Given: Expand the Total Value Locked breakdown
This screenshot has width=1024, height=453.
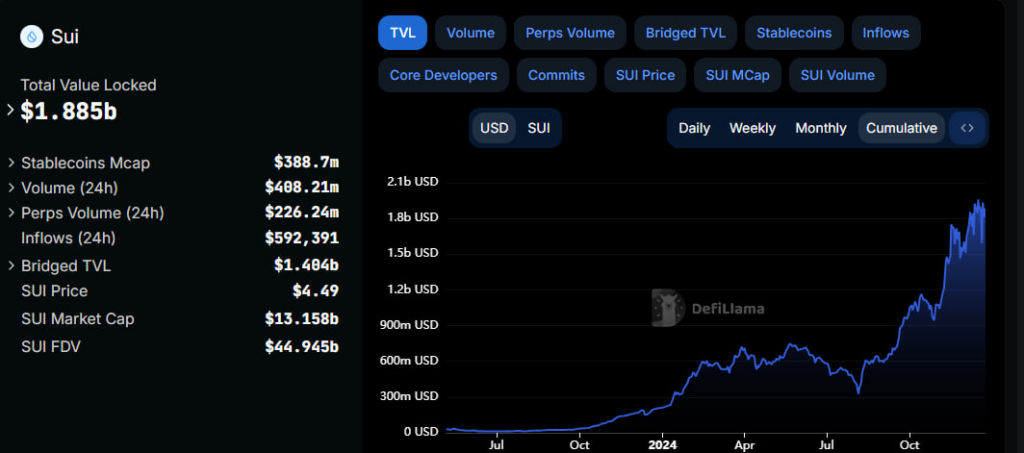Looking at the screenshot, I should (x=10, y=110).
